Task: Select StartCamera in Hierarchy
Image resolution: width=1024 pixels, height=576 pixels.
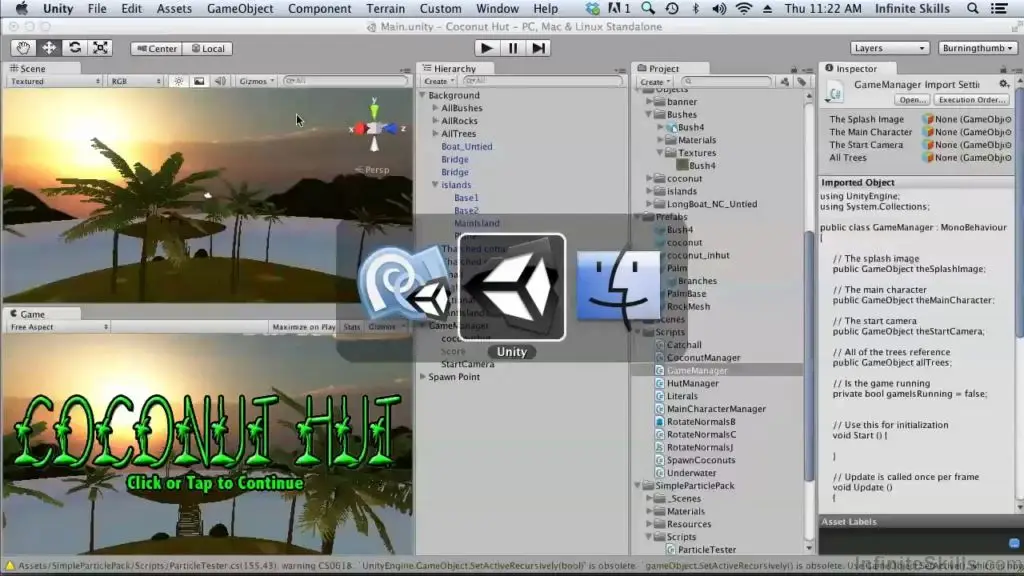Action: pyautogui.click(x=467, y=364)
